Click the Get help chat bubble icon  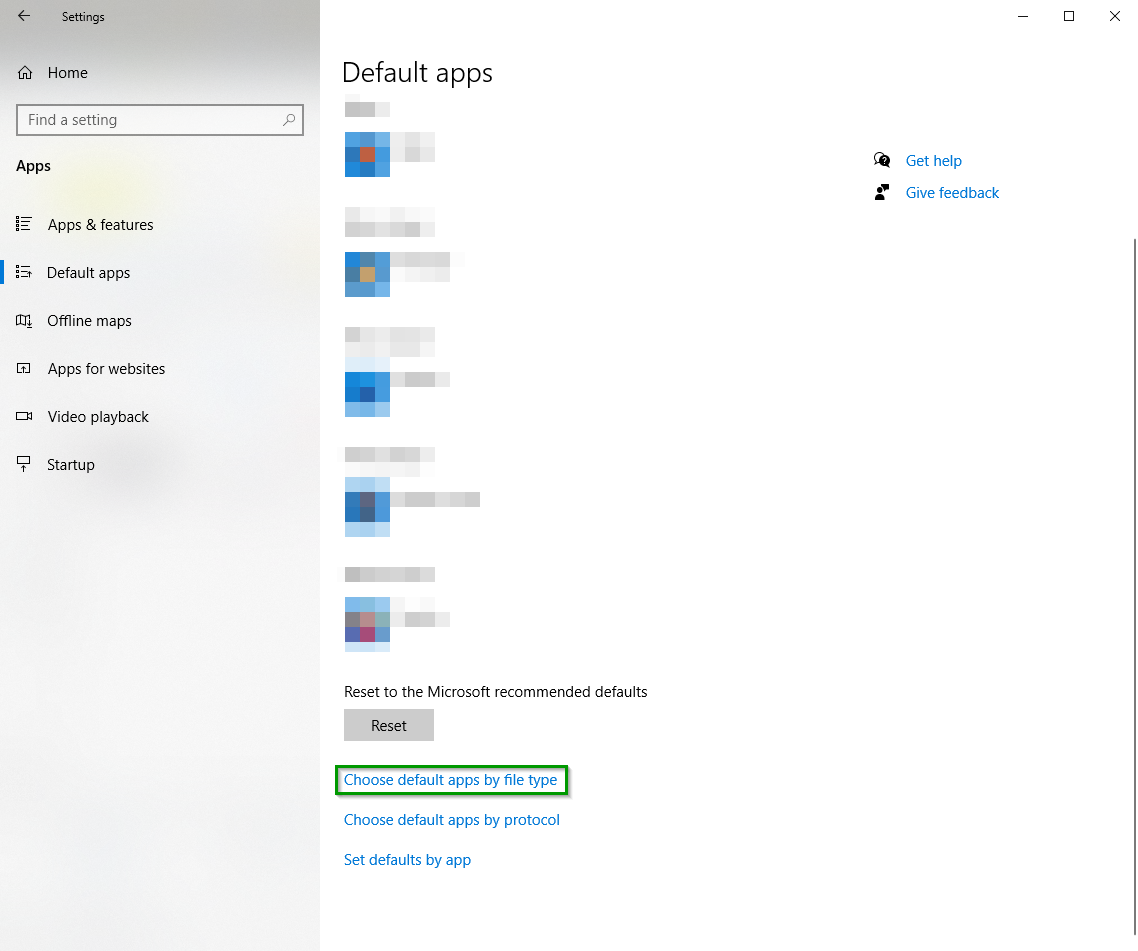coord(882,161)
